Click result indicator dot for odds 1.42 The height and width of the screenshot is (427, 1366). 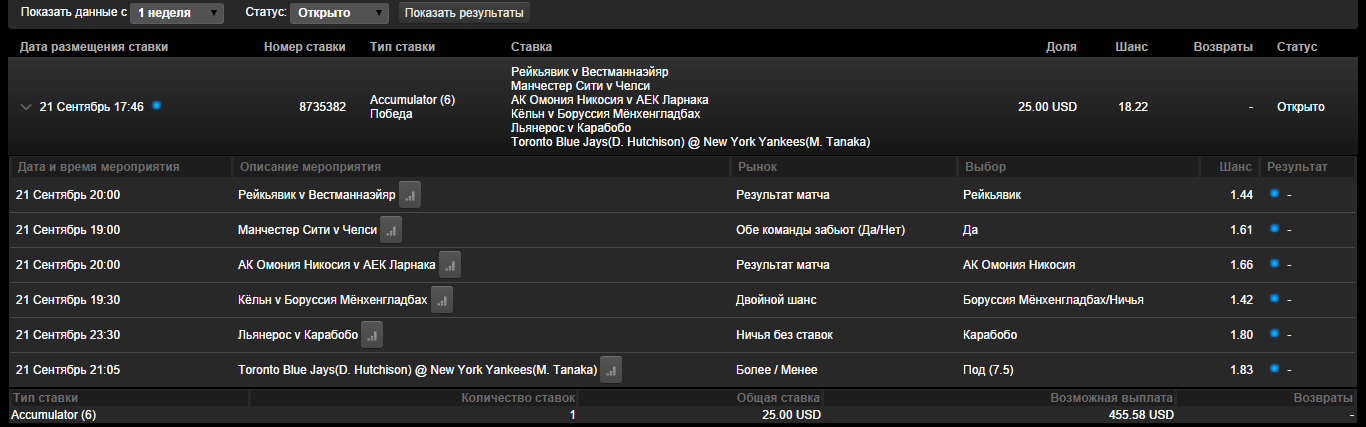click(x=1274, y=299)
